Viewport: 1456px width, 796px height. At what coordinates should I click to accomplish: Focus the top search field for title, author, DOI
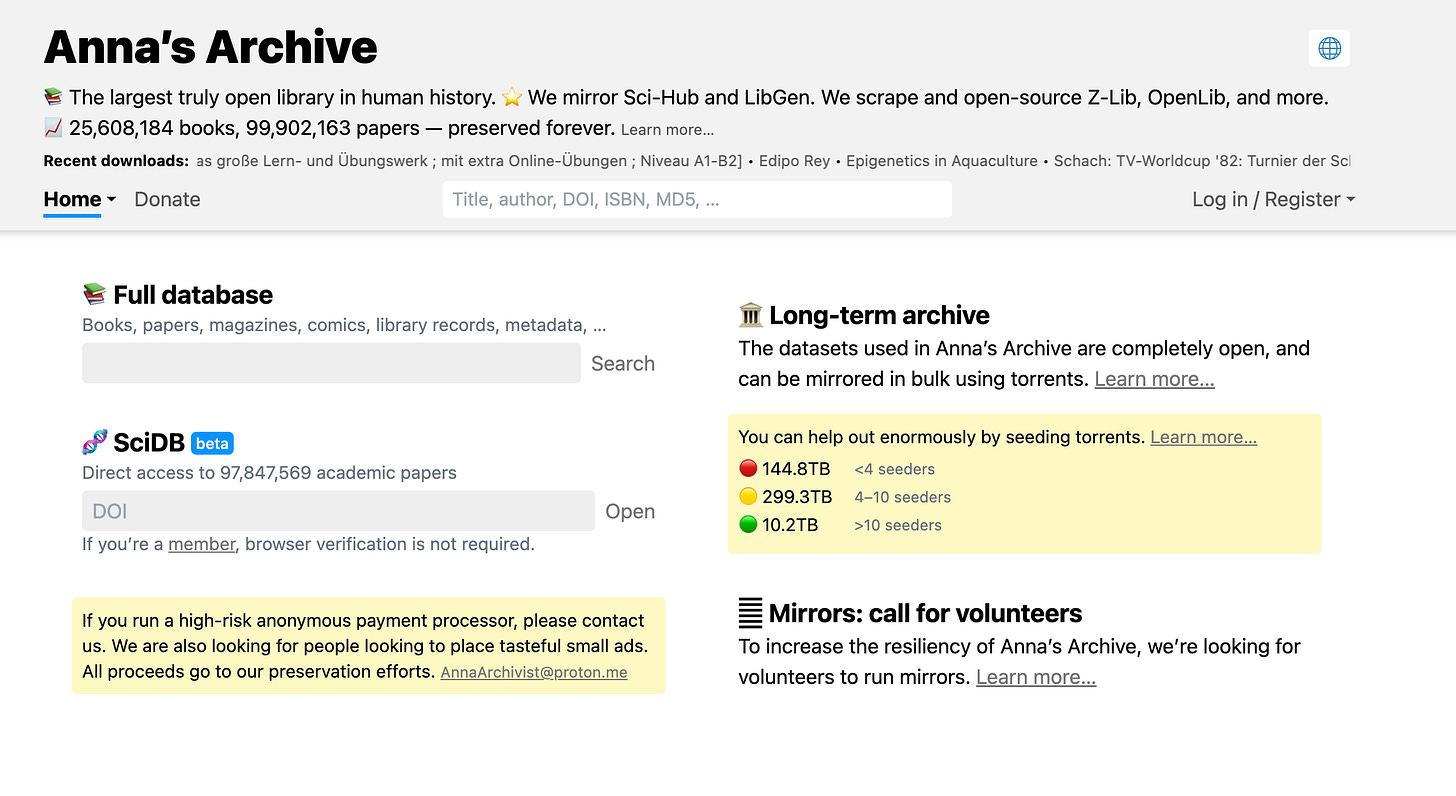[x=697, y=199]
